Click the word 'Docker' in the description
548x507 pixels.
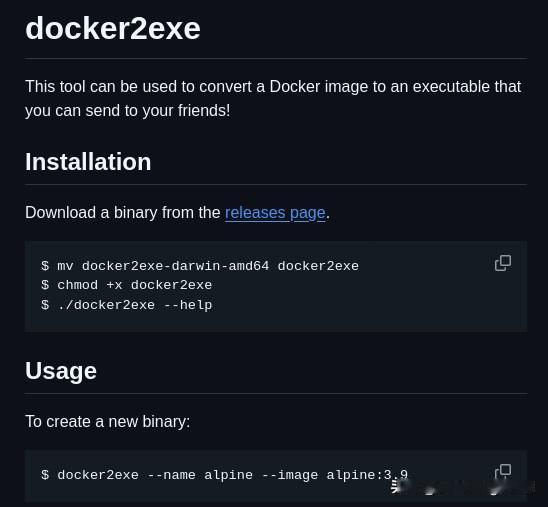point(295,87)
